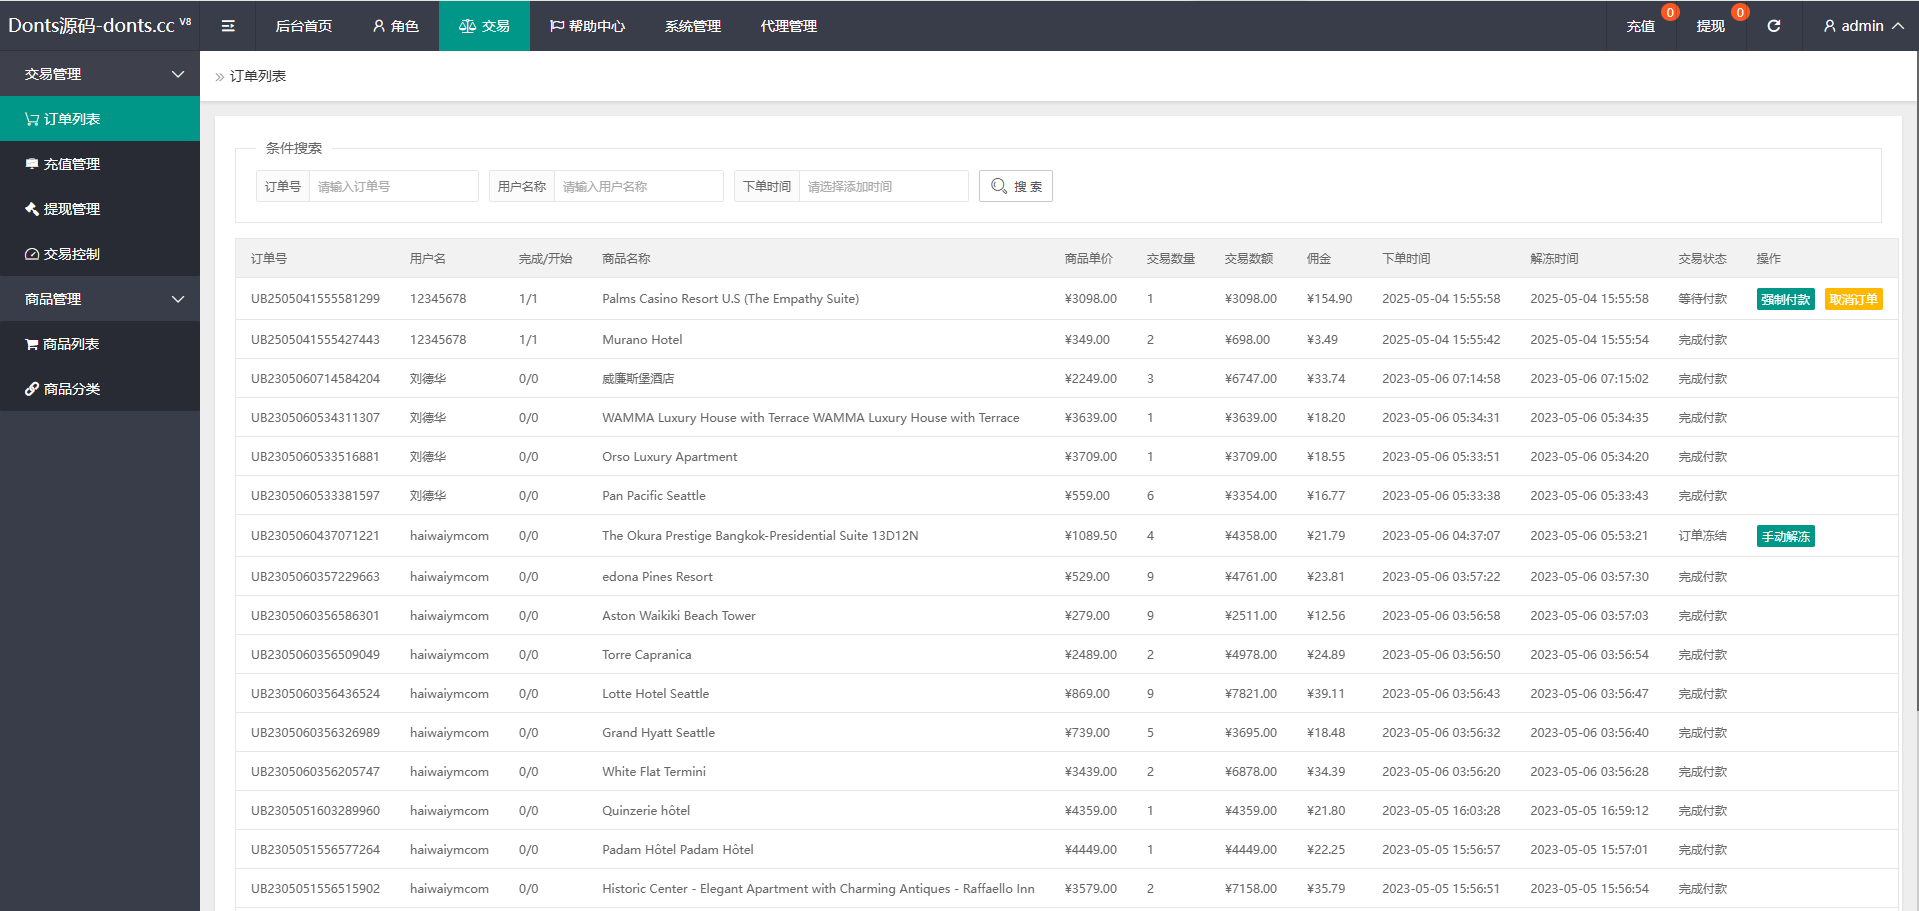Image resolution: width=1919 pixels, height=911 pixels.
Task: Click the hammer icon beside 提现管理
Action: 32,209
